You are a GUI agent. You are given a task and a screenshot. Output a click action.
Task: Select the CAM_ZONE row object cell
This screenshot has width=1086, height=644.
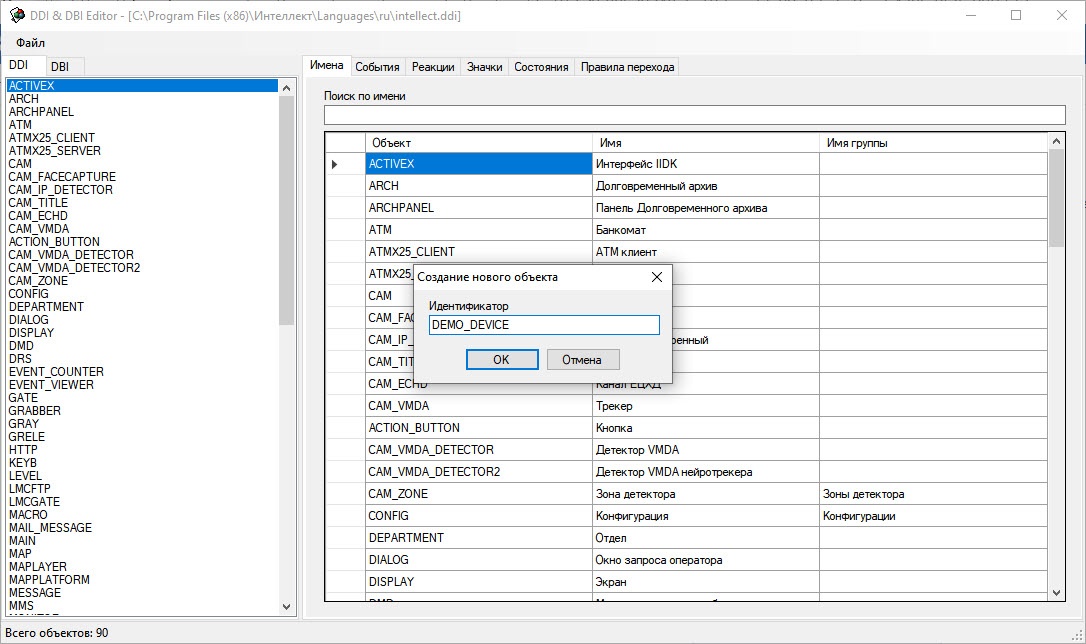pos(478,494)
